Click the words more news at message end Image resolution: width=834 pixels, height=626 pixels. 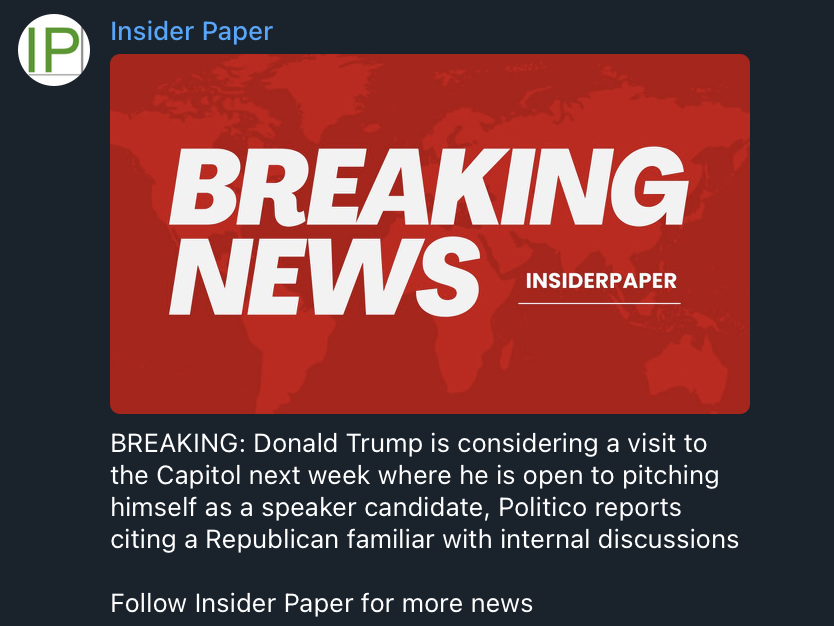coord(467,604)
